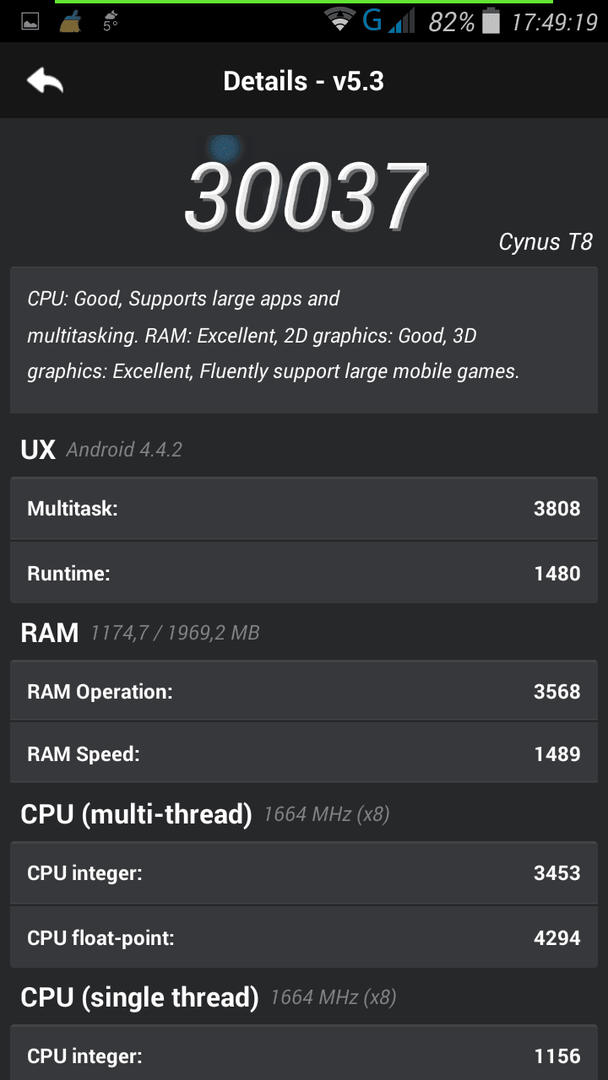
Task: Open the image notification icon in status bar
Action: click(30, 22)
